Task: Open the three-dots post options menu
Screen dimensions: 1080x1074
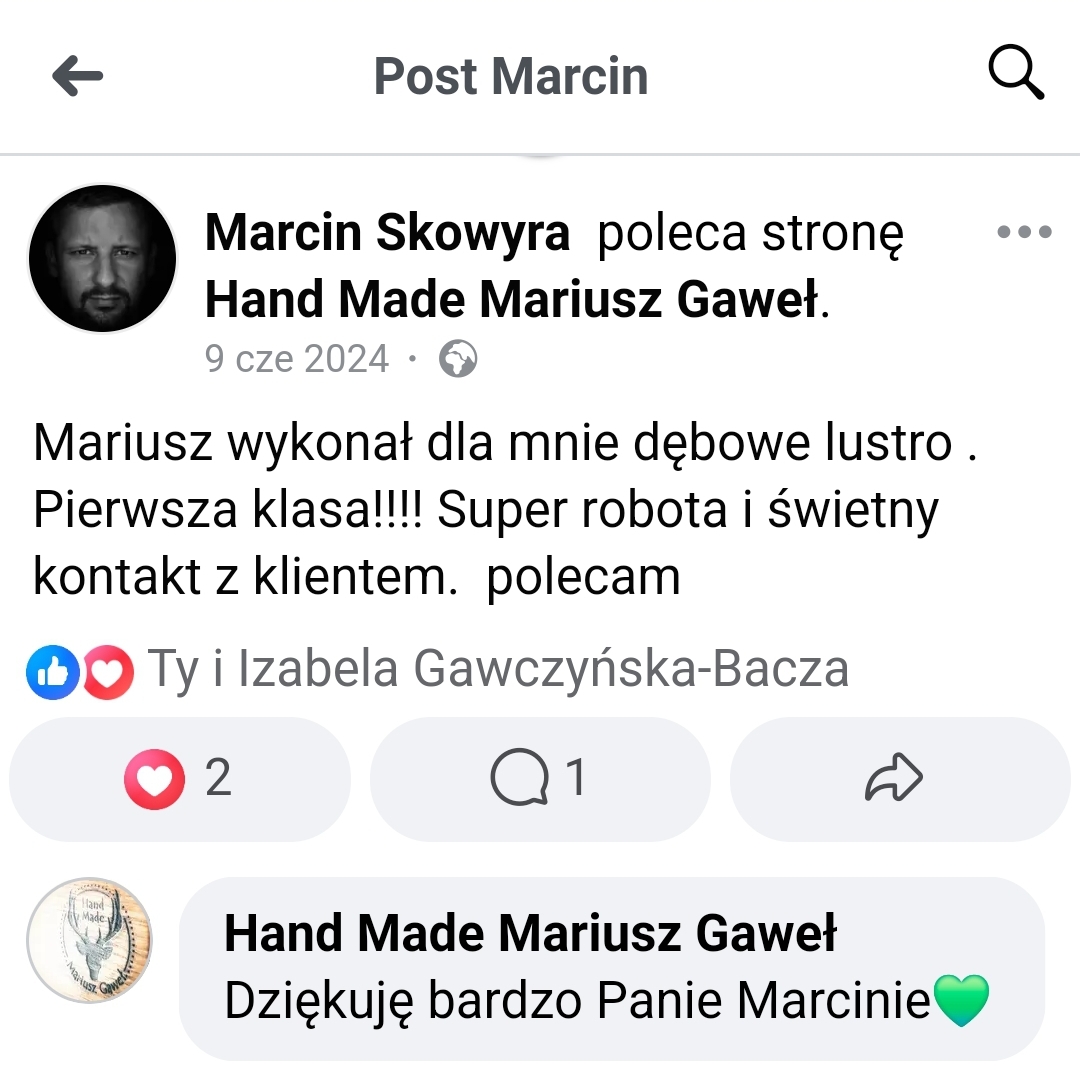Action: coord(1024,231)
